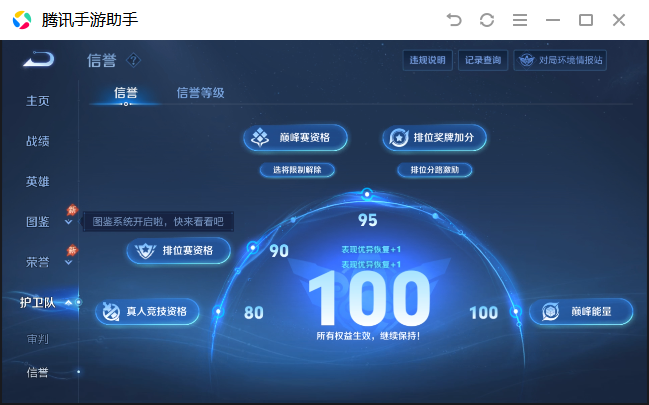Click the 巅峰能量 button

[581, 311]
